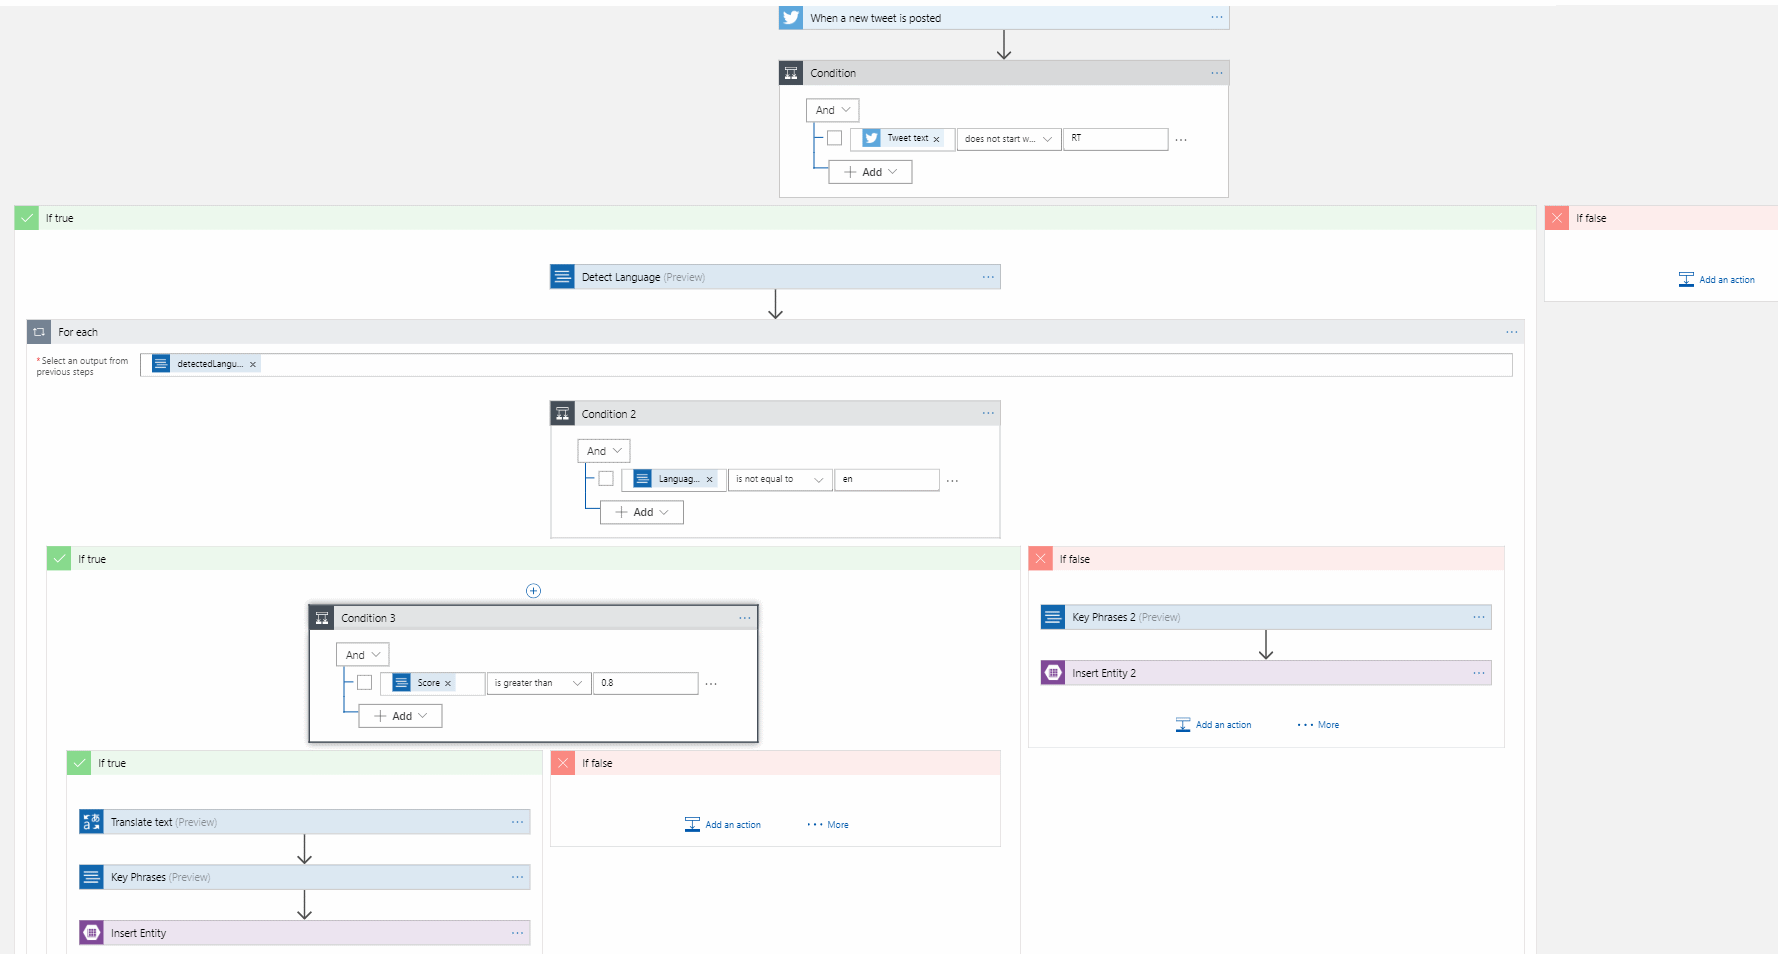Open the Condition 3 ellipsis menu

pos(744,618)
